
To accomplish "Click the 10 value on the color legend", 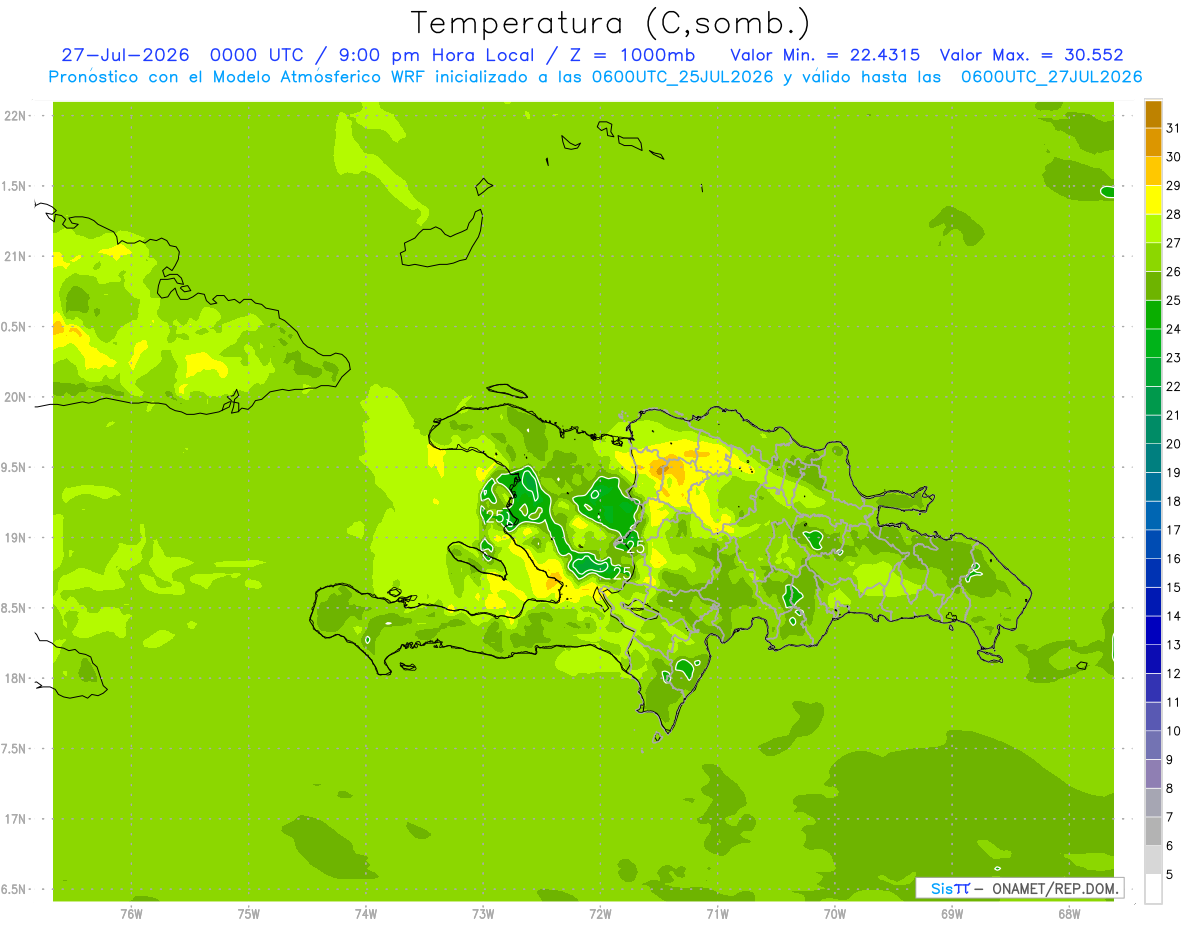I will coord(1173,731).
